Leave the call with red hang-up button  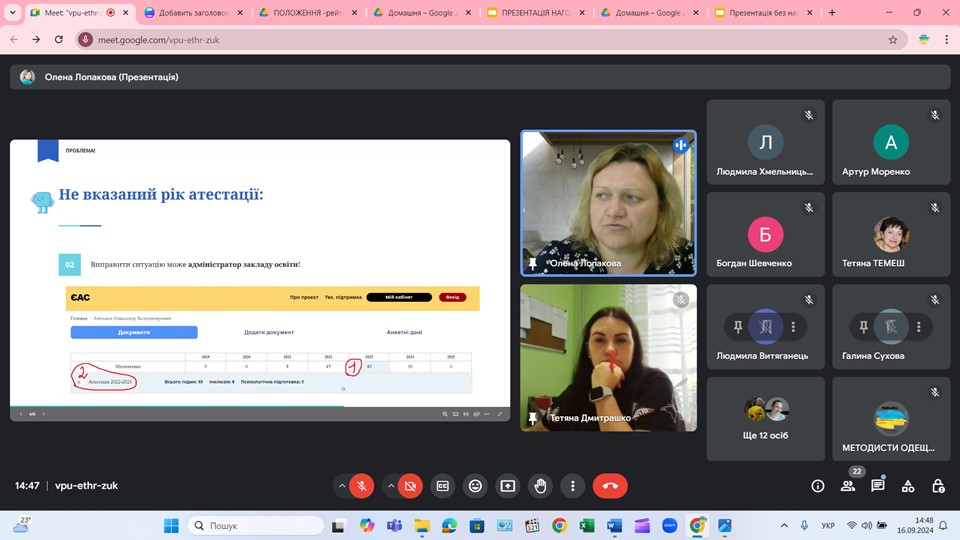610,486
